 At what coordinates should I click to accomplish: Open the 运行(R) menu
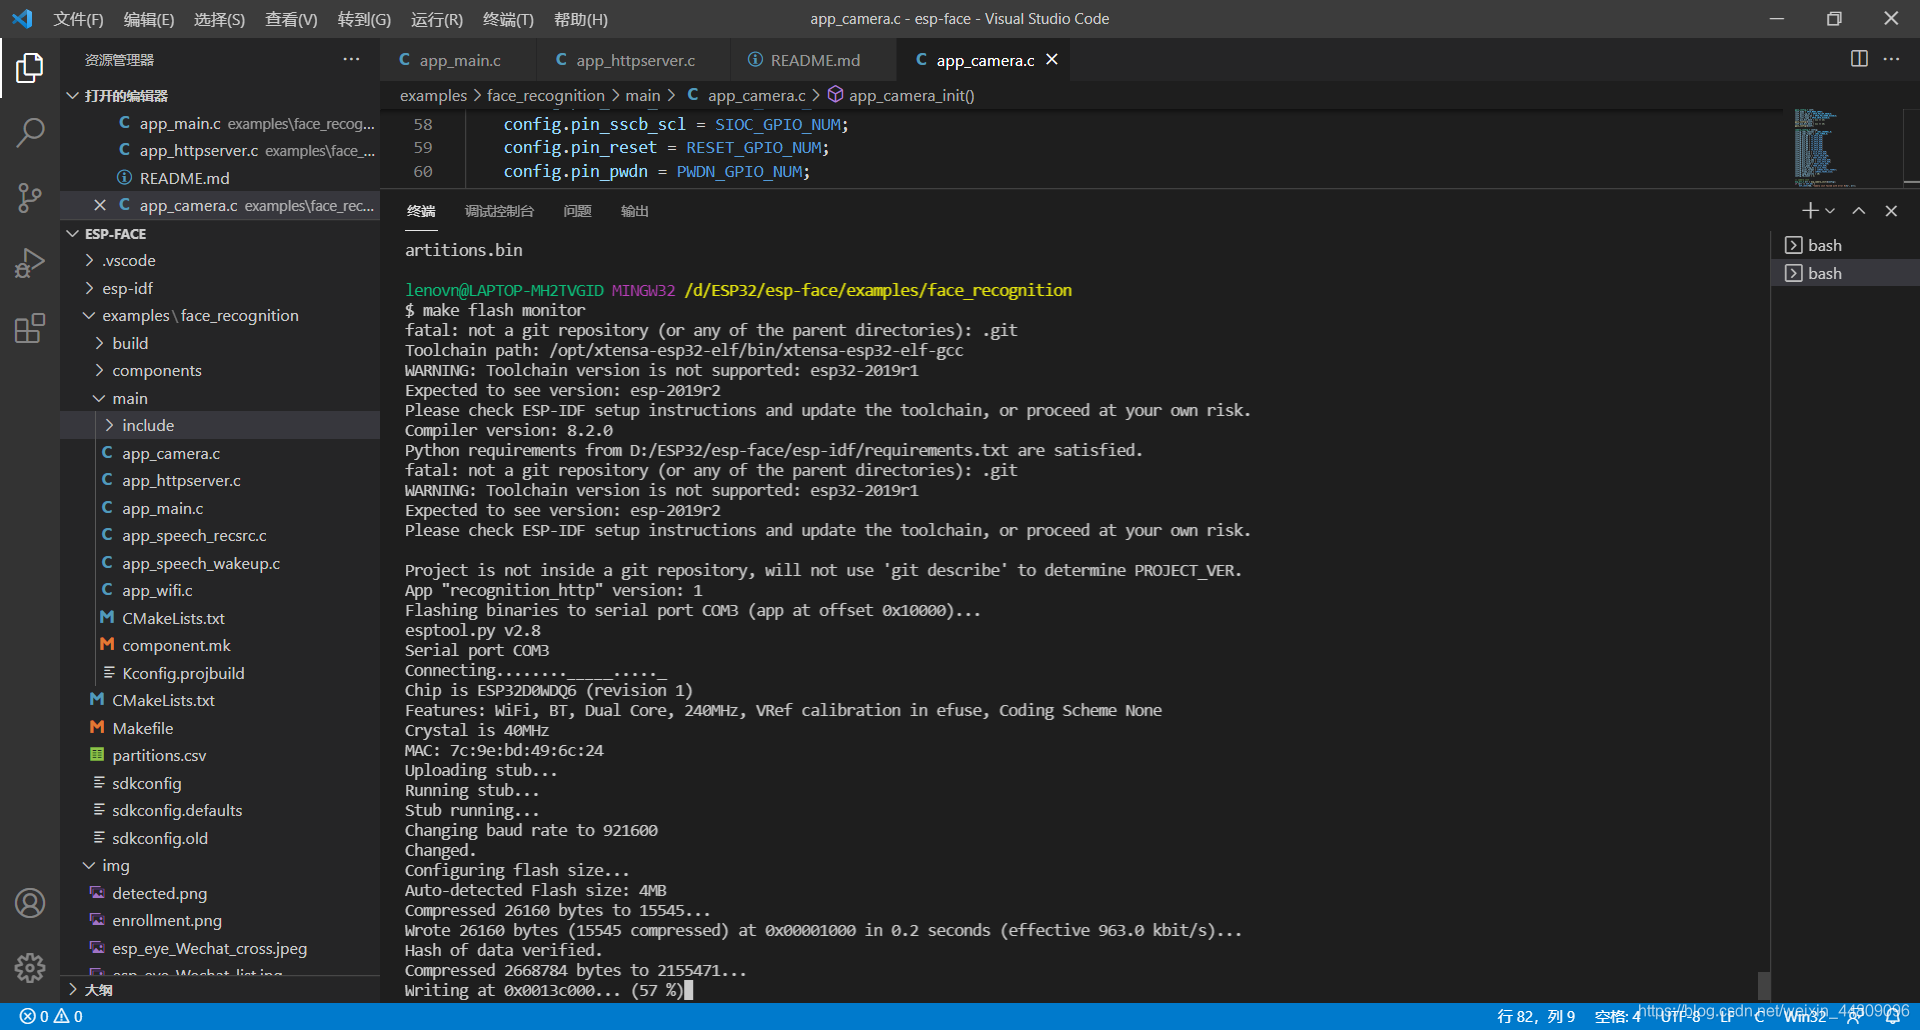tap(436, 19)
